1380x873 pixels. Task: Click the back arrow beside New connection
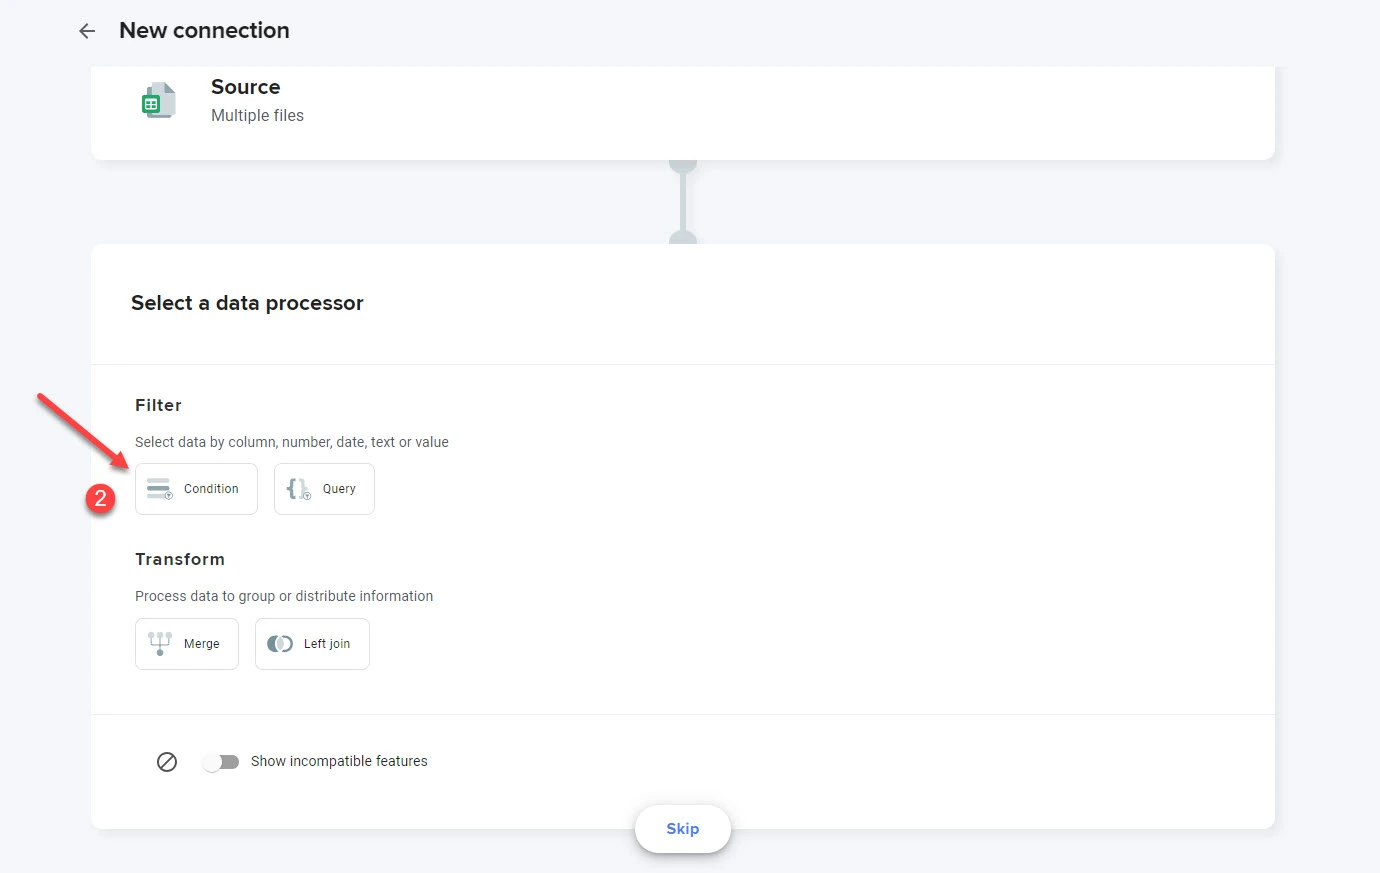(x=87, y=31)
